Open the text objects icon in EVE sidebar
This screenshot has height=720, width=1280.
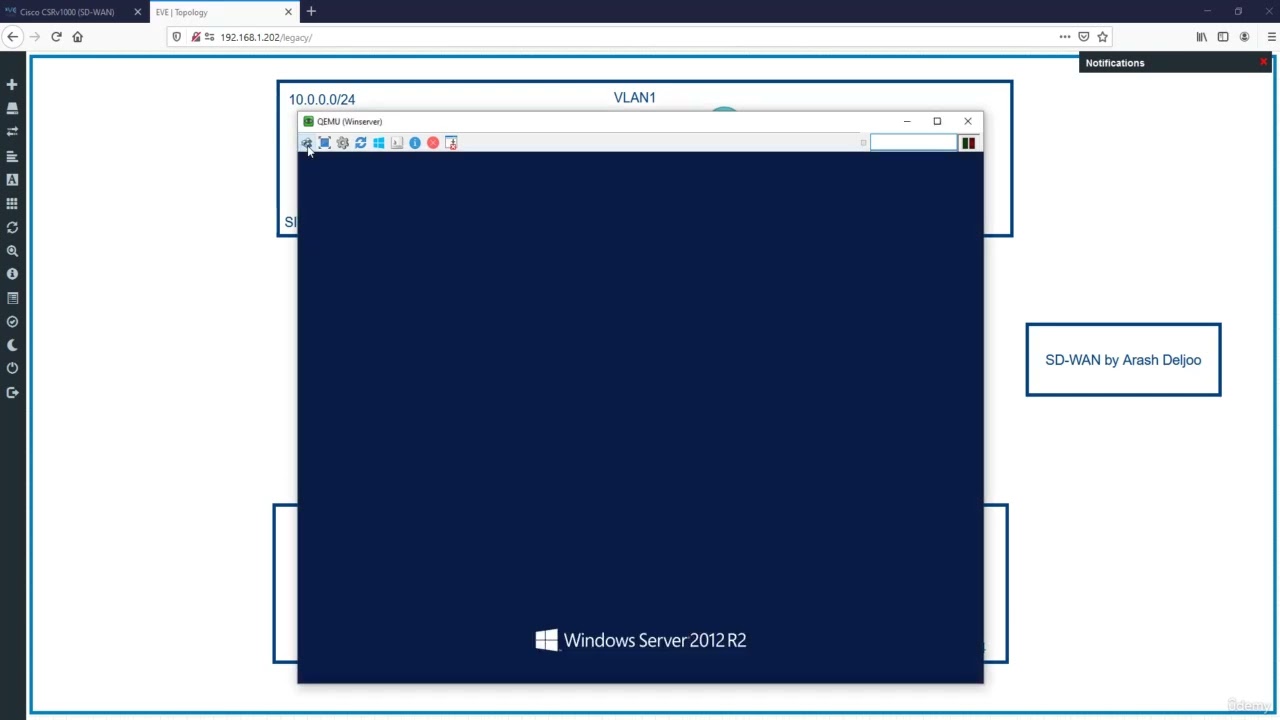point(12,180)
